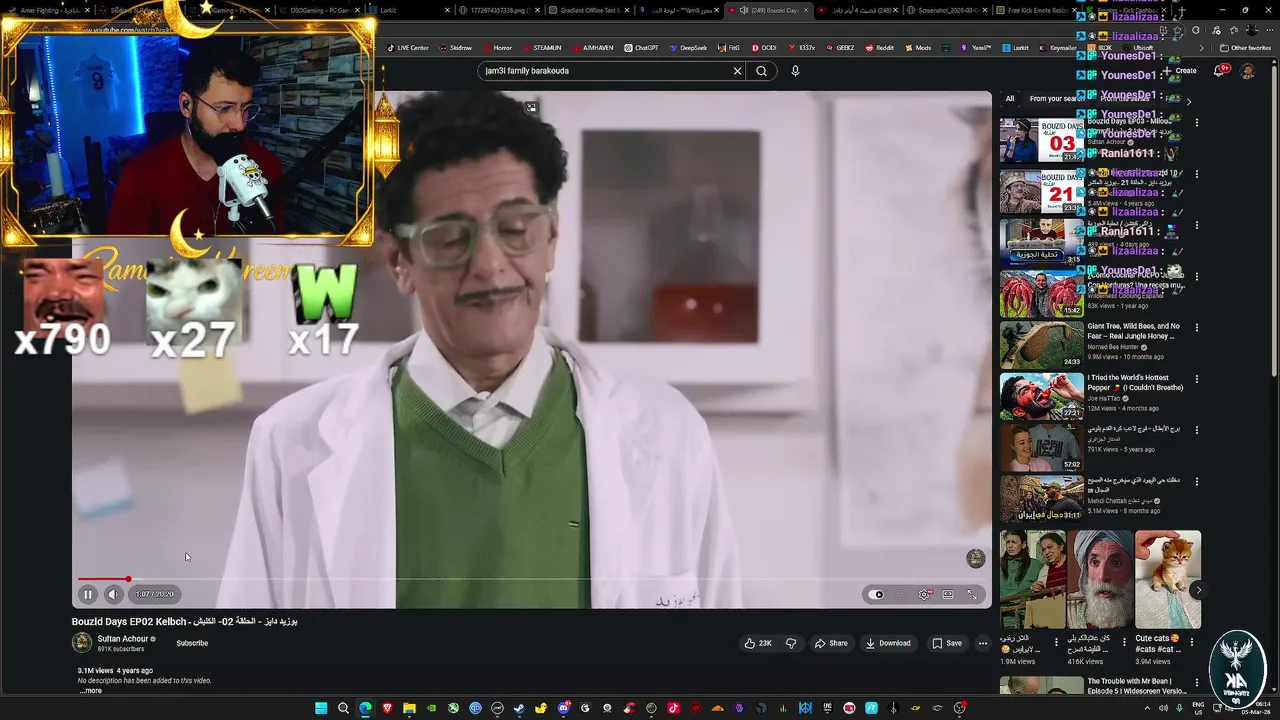Expand the video description with ...more
This screenshot has width=1280, height=720.
point(90,690)
